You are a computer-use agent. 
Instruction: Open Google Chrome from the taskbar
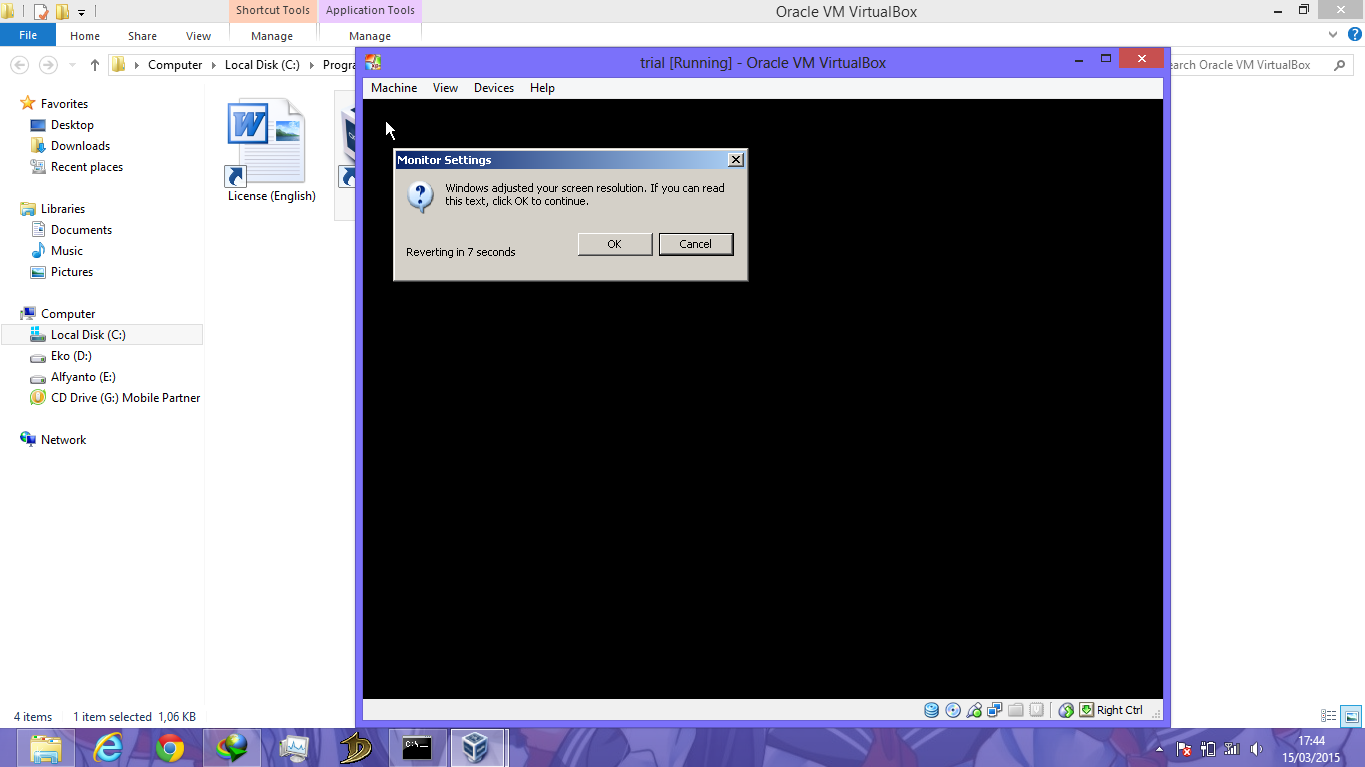pos(170,747)
